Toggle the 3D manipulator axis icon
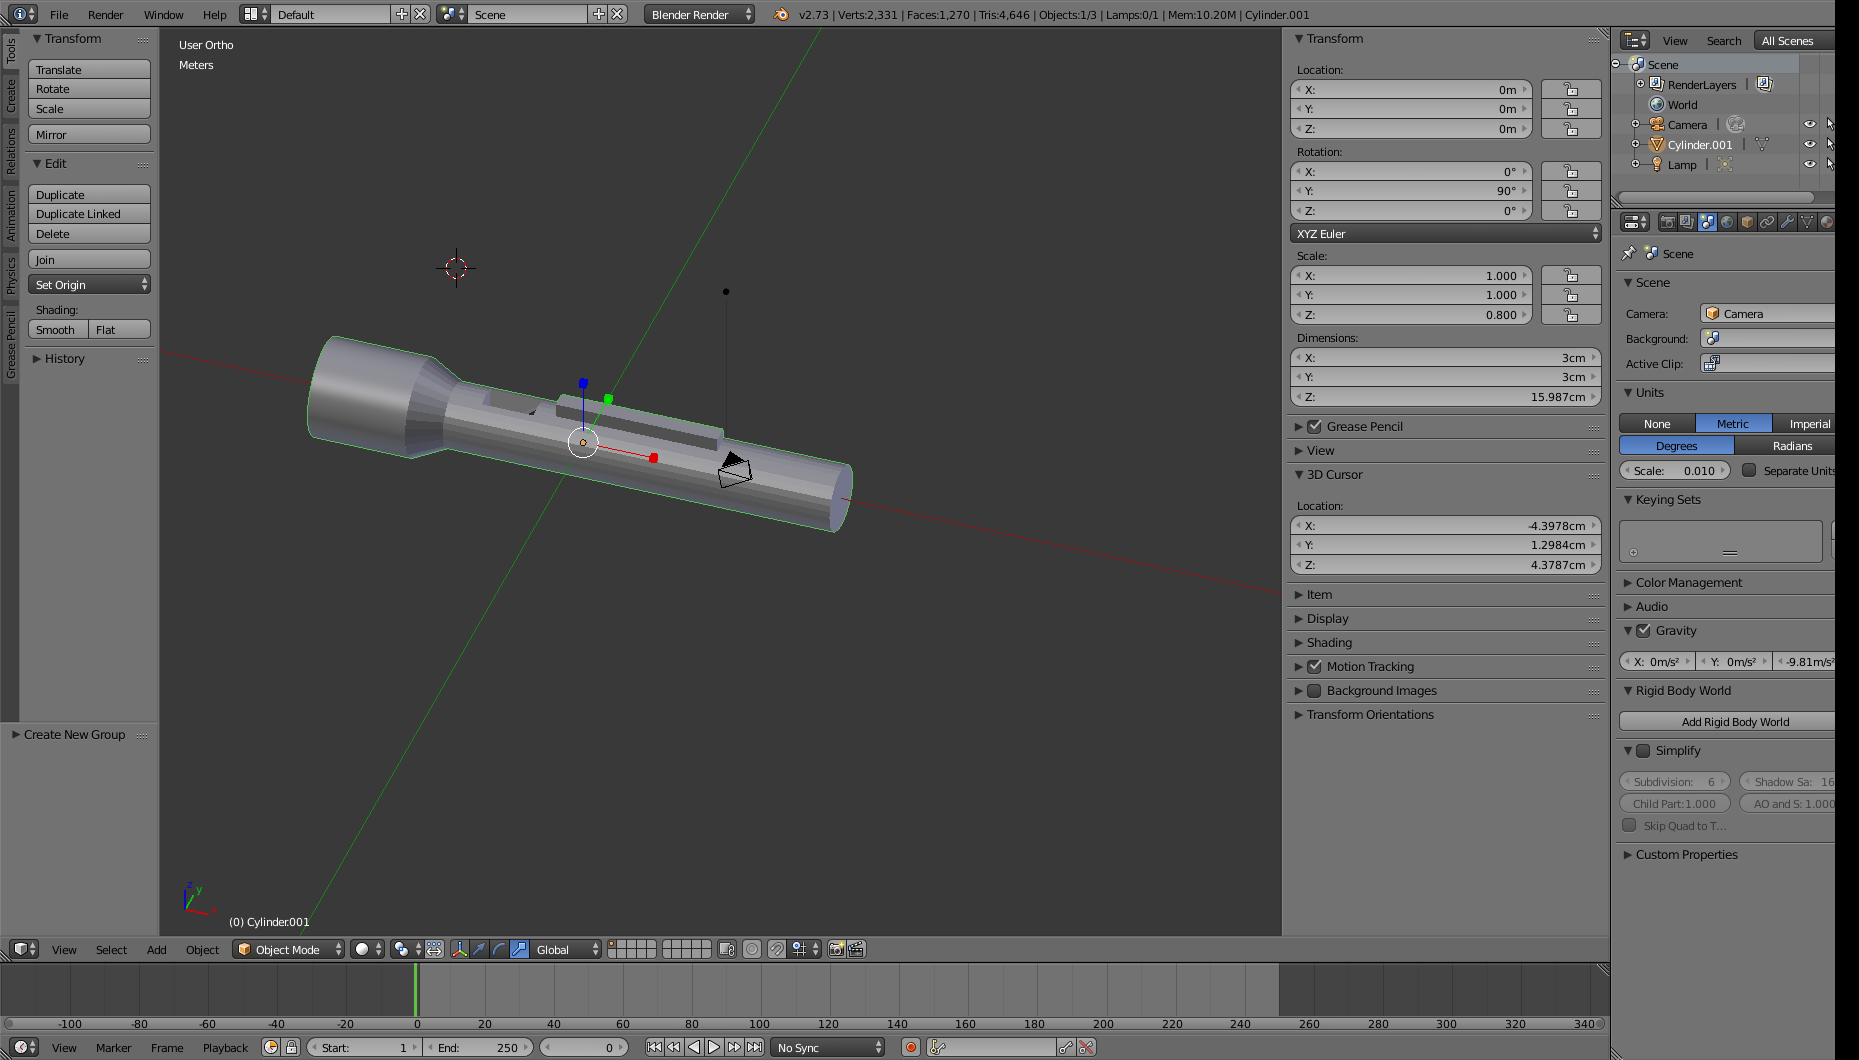Image resolution: width=1859 pixels, height=1060 pixels. (459, 949)
